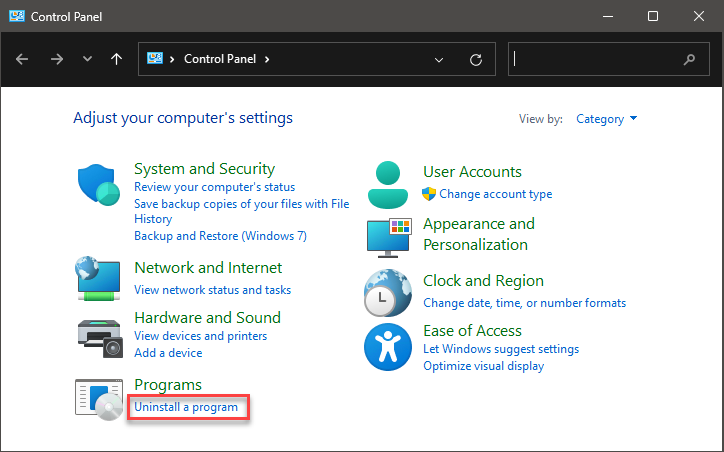Click the Programs disc icon
This screenshot has height=452, width=724.
click(99, 400)
